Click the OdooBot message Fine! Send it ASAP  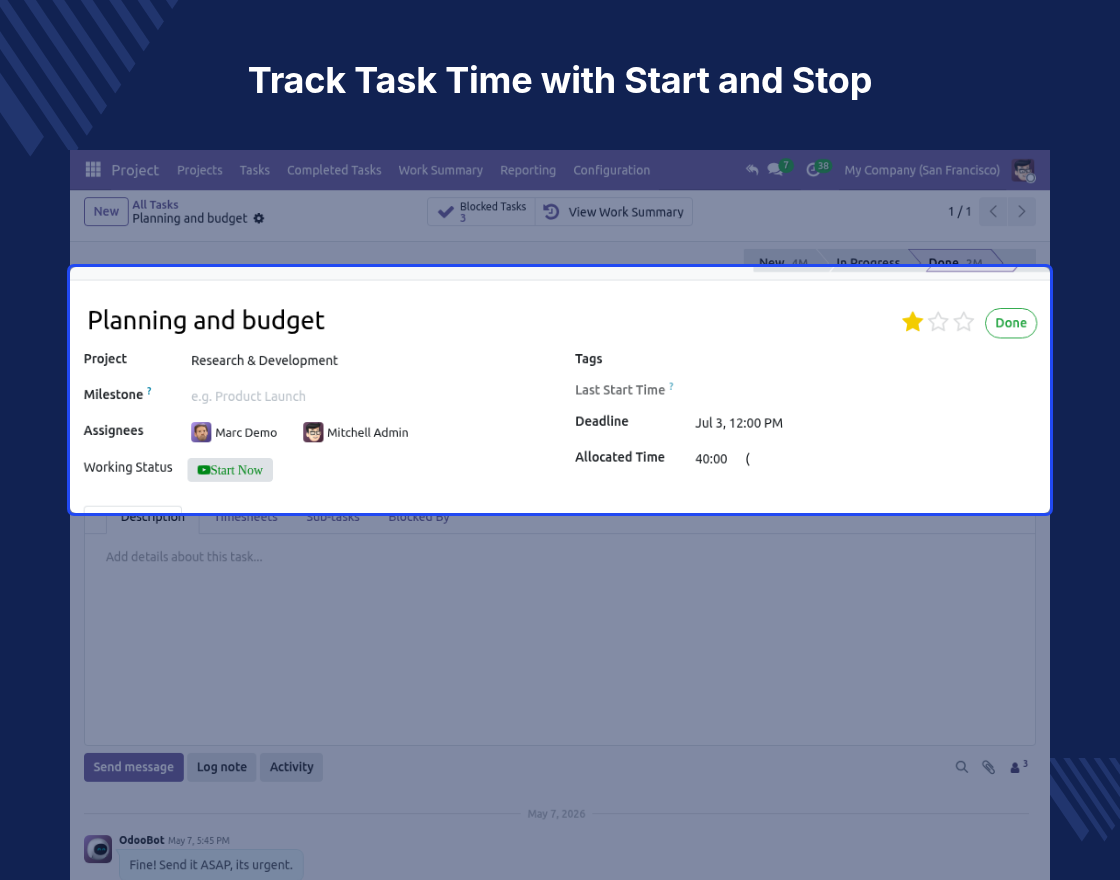[211, 864]
